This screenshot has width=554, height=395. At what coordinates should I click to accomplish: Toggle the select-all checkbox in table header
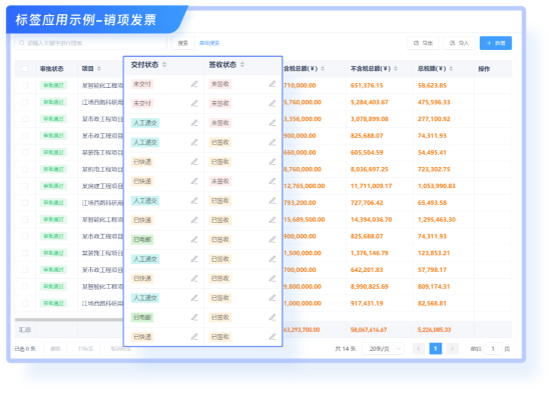tap(25, 69)
